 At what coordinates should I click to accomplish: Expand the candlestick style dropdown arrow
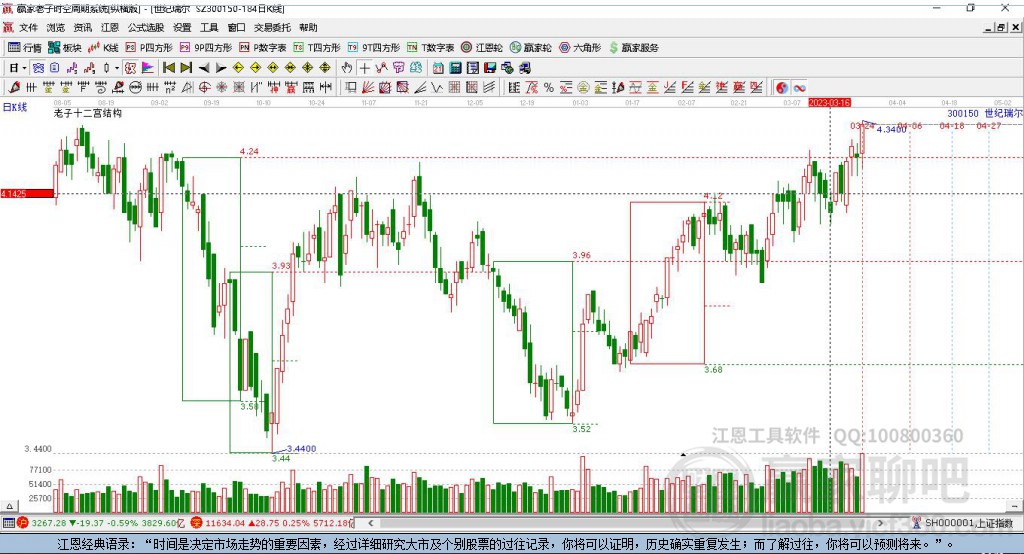[x=117, y=68]
